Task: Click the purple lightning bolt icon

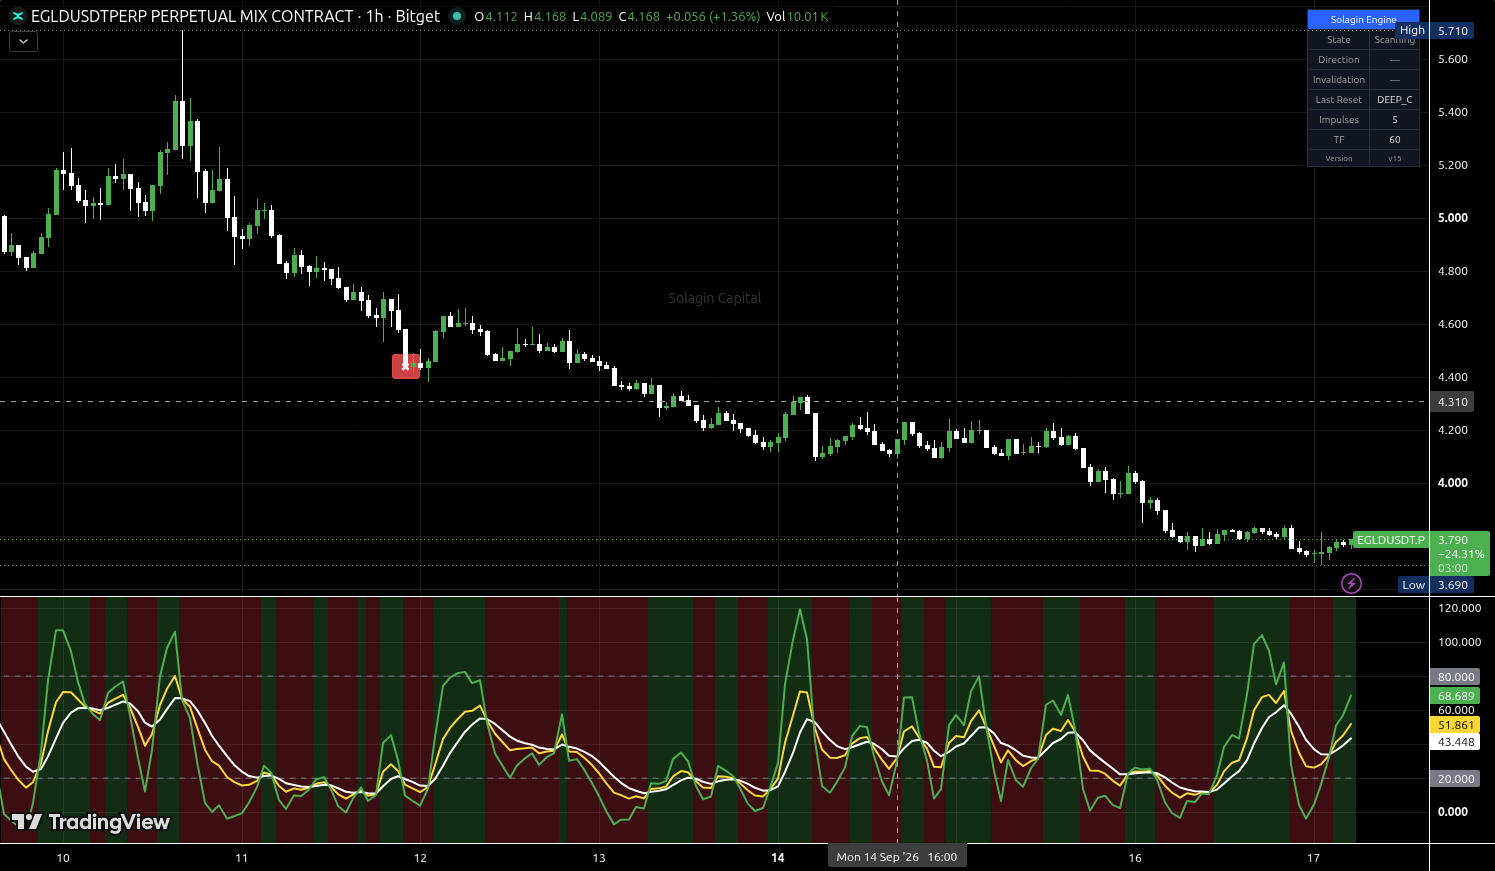Action: [x=1351, y=583]
